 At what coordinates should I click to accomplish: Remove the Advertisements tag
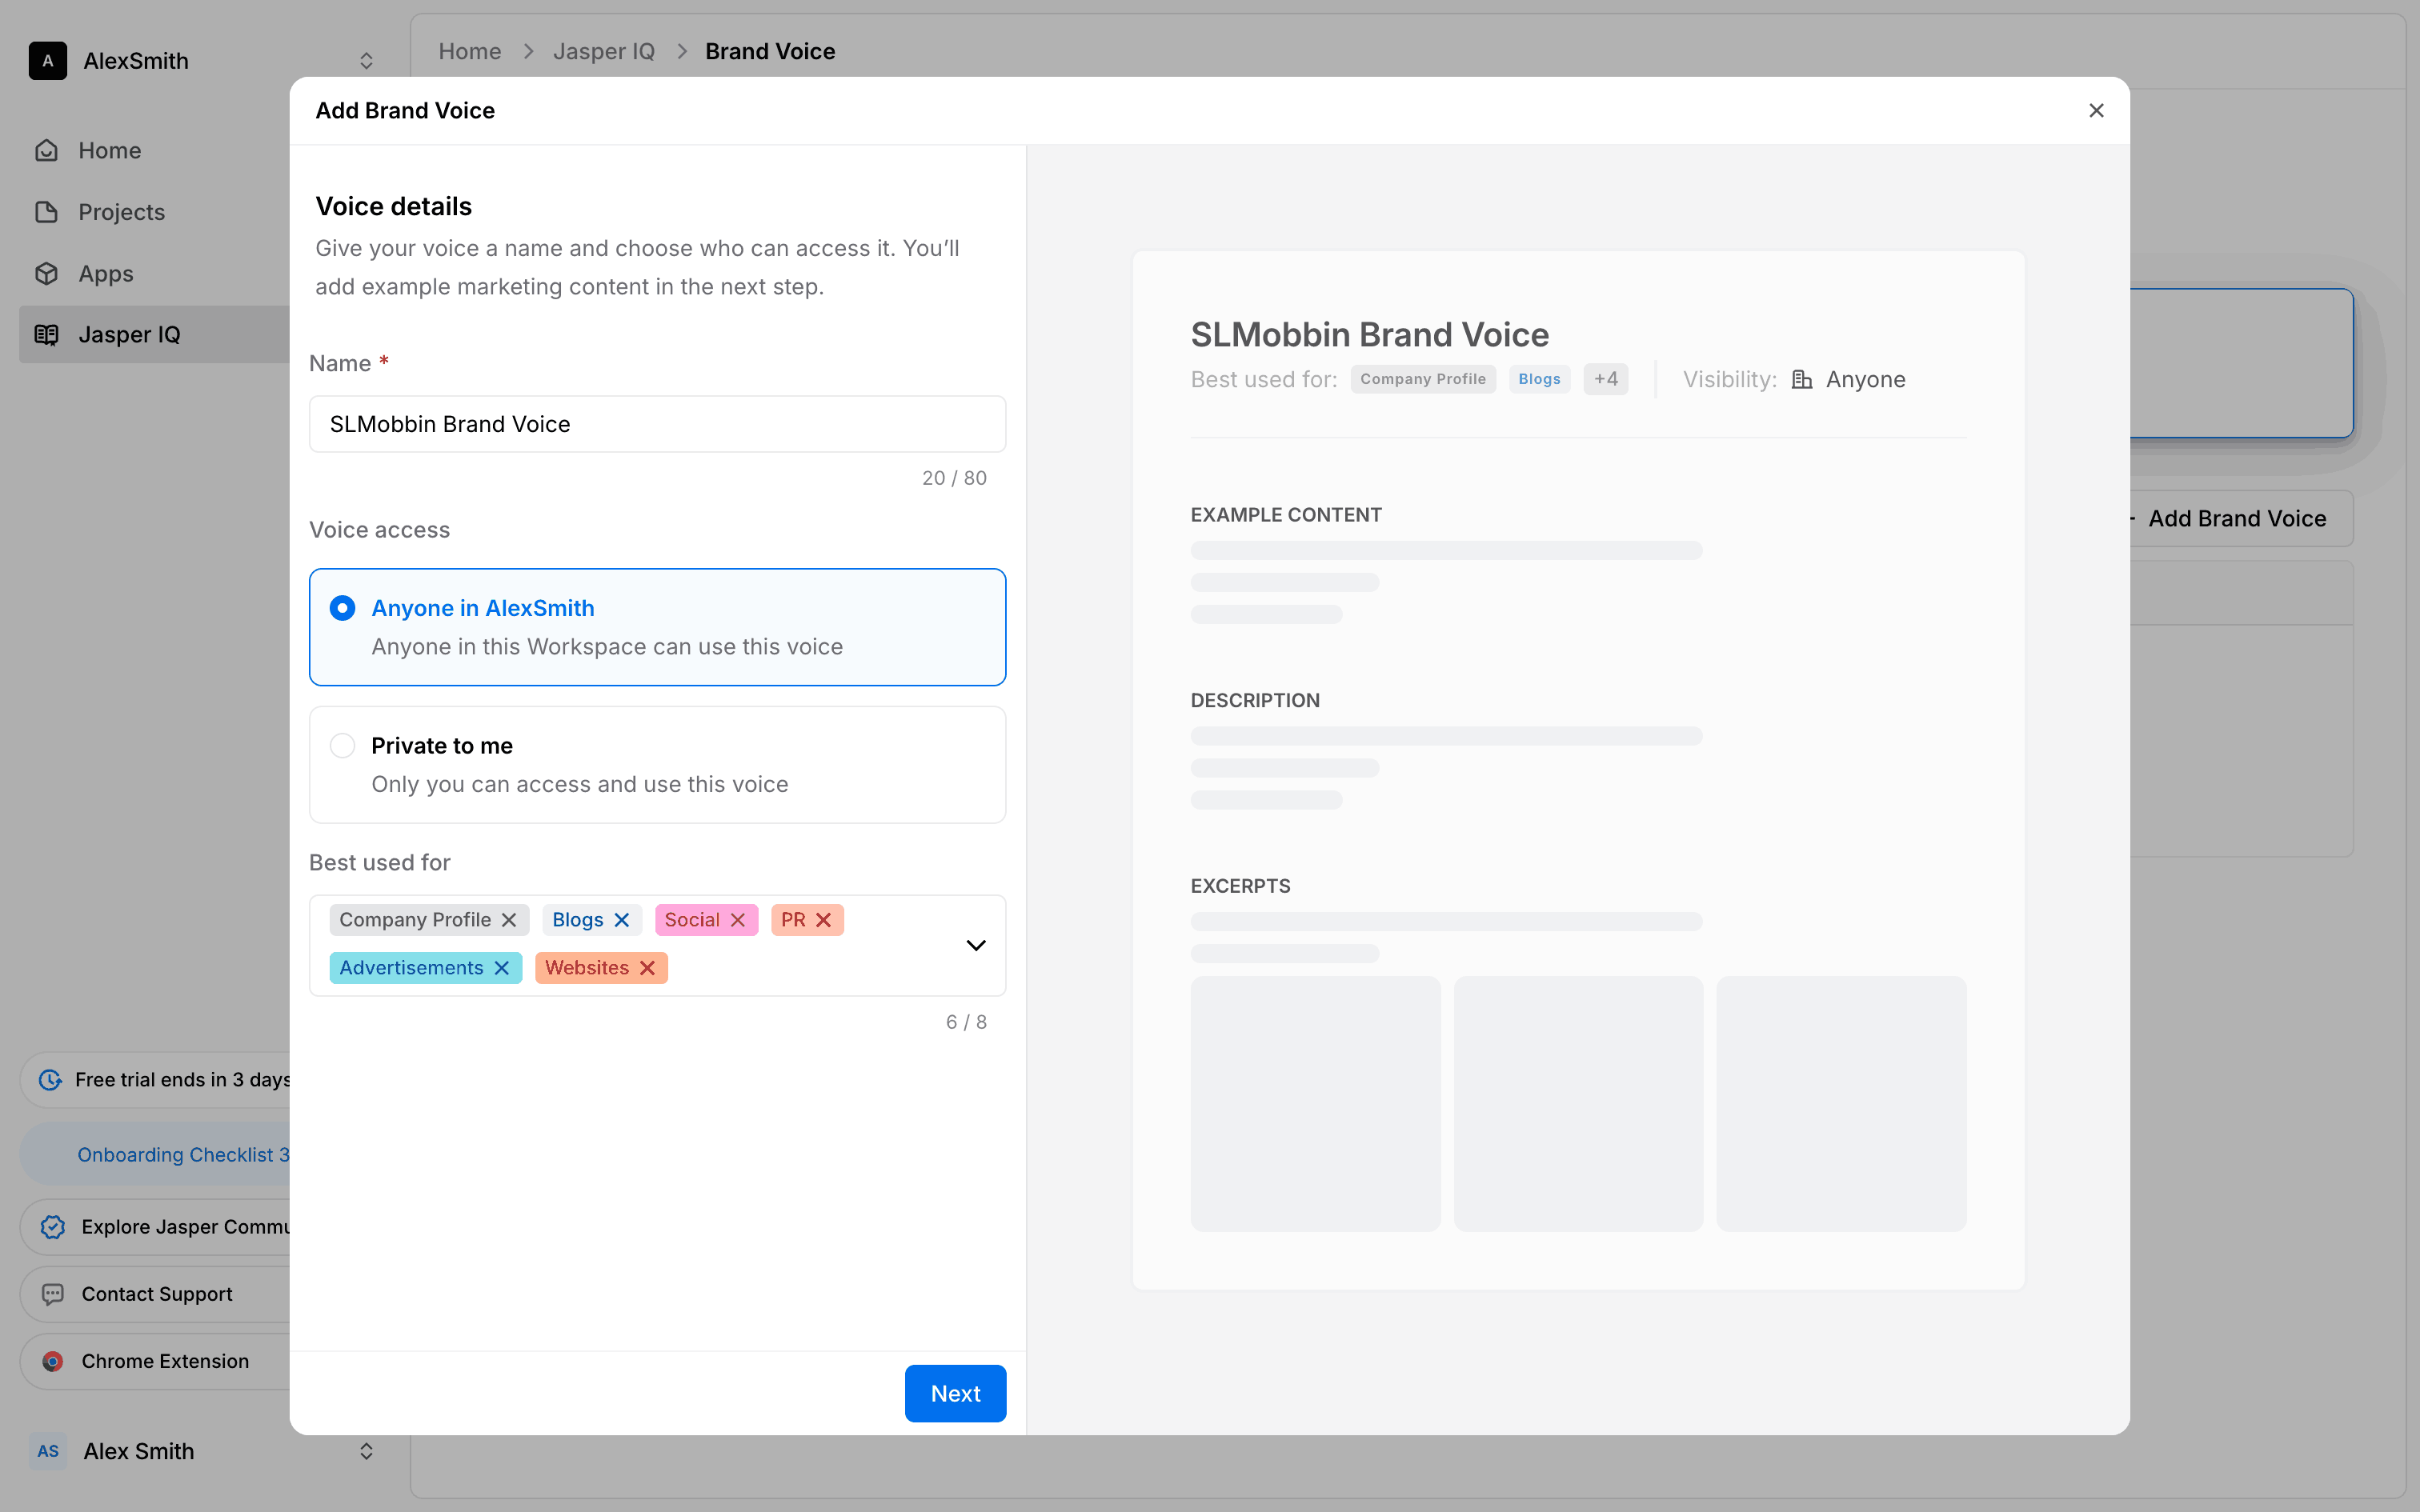[x=502, y=968]
